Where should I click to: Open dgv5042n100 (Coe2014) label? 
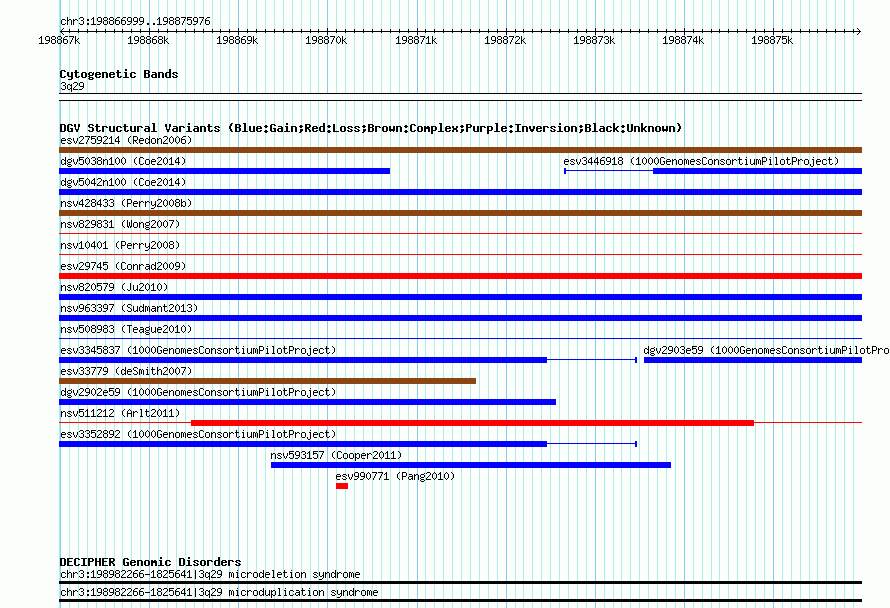click(x=123, y=182)
